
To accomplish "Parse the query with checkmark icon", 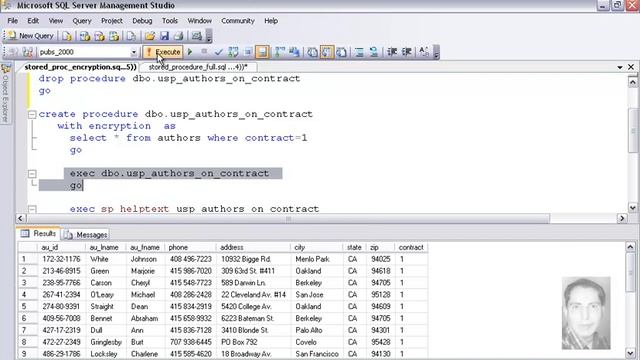I will pyautogui.click(x=218, y=52).
